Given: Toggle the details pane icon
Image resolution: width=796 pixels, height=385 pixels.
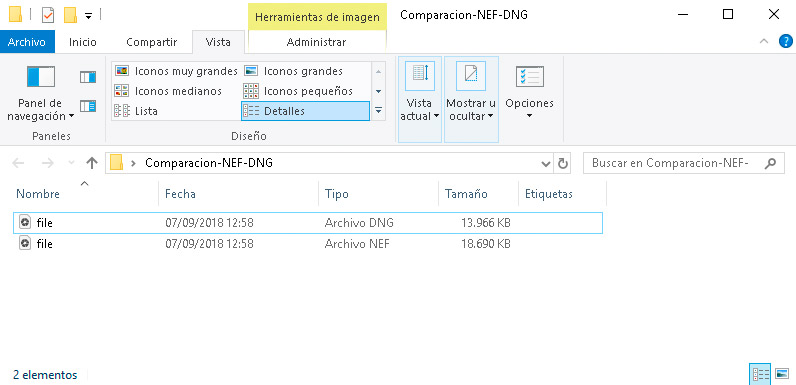Looking at the screenshot, I should coord(88,106).
